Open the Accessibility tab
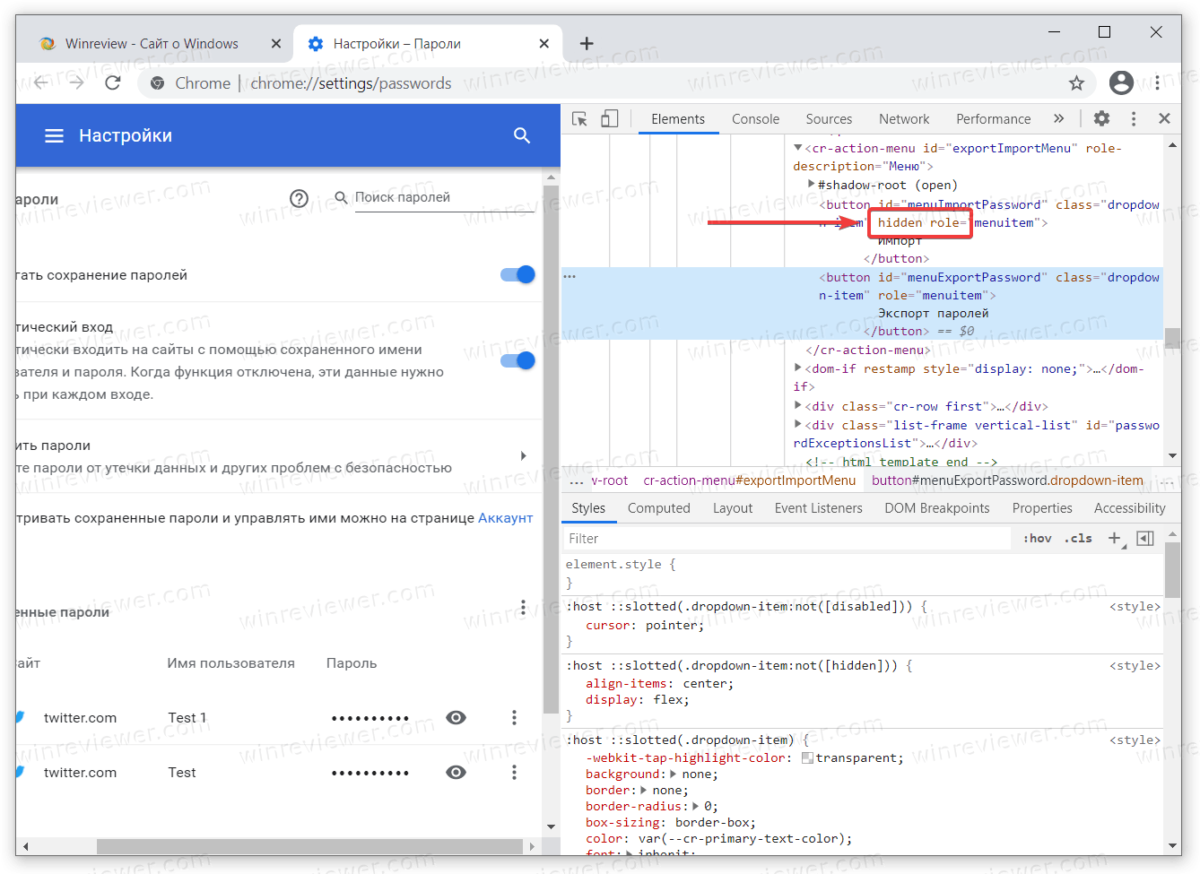 [x=1130, y=508]
